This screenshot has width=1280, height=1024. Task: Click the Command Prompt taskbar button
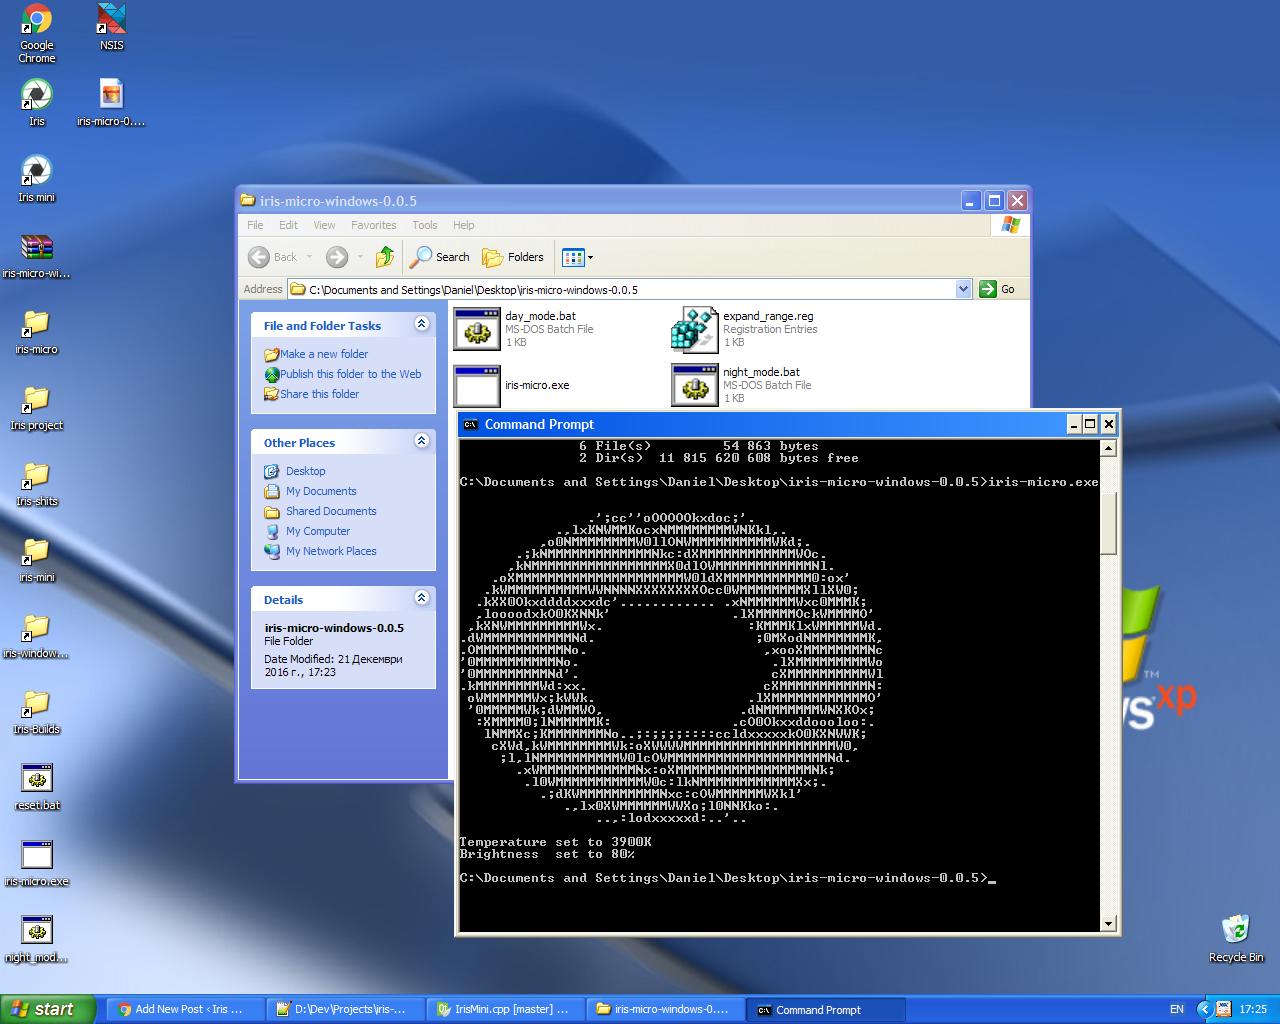[827, 1009]
